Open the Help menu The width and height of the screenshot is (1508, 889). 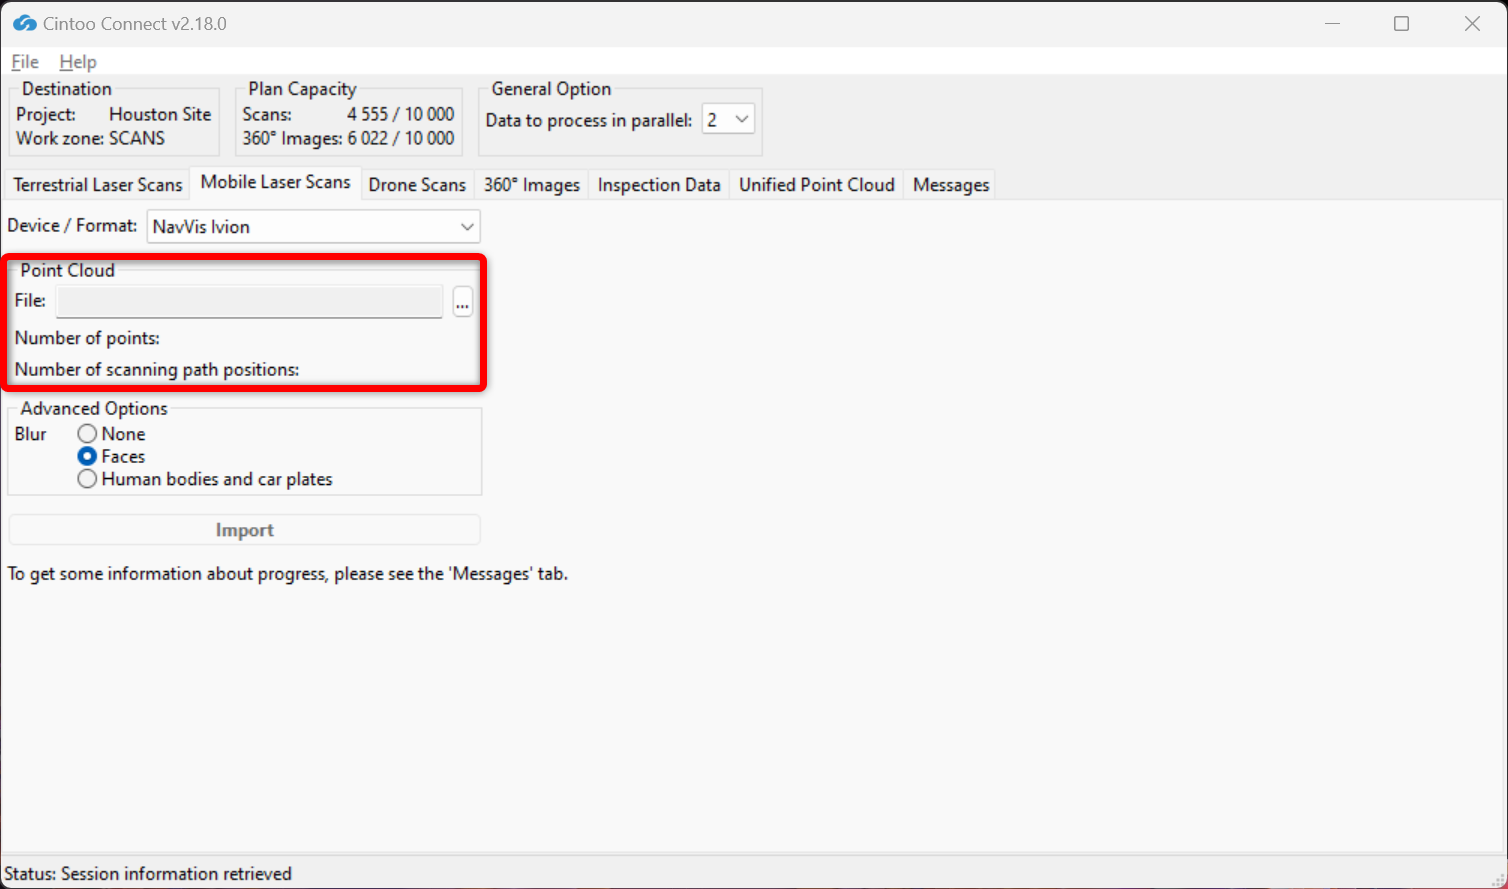pyautogui.click(x=78, y=62)
